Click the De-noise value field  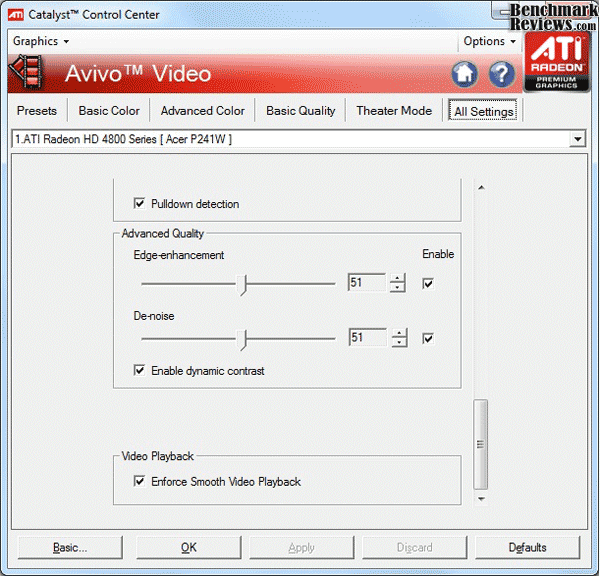tap(368, 337)
